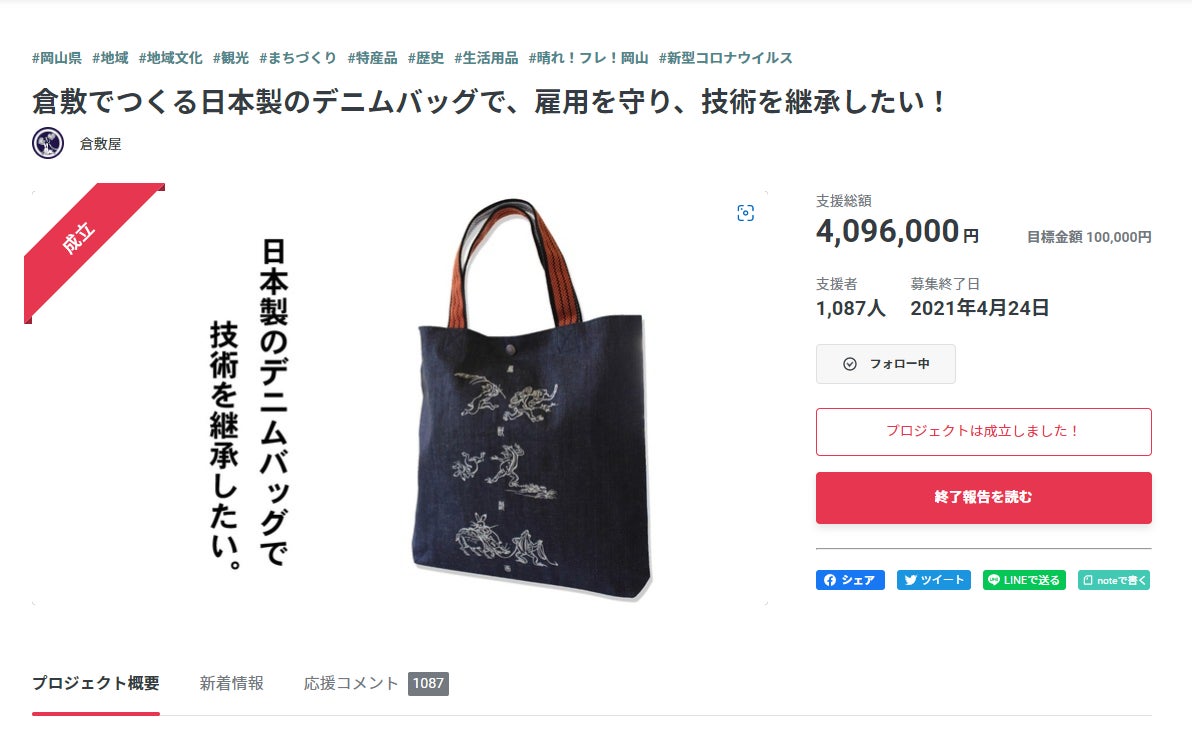Image resolution: width=1192 pixels, height=756 pixels.
Task: Click the image enlarge focus icon
Action: [746, 213]
